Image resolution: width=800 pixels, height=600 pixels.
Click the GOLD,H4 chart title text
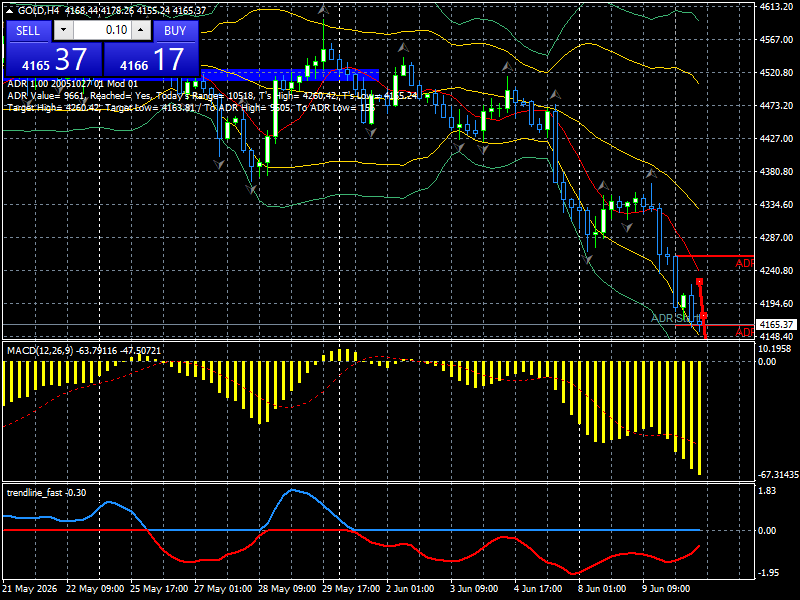40,11
